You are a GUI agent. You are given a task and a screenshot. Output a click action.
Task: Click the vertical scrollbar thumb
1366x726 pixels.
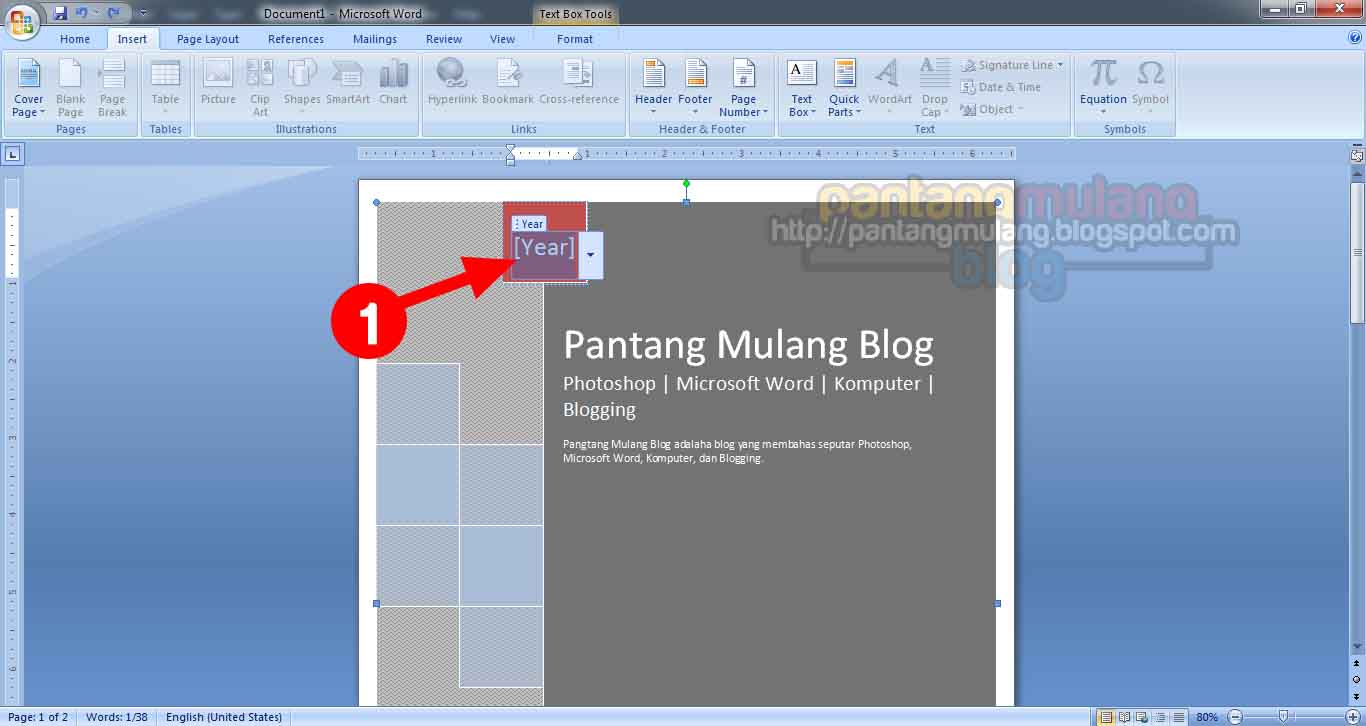1356,253
